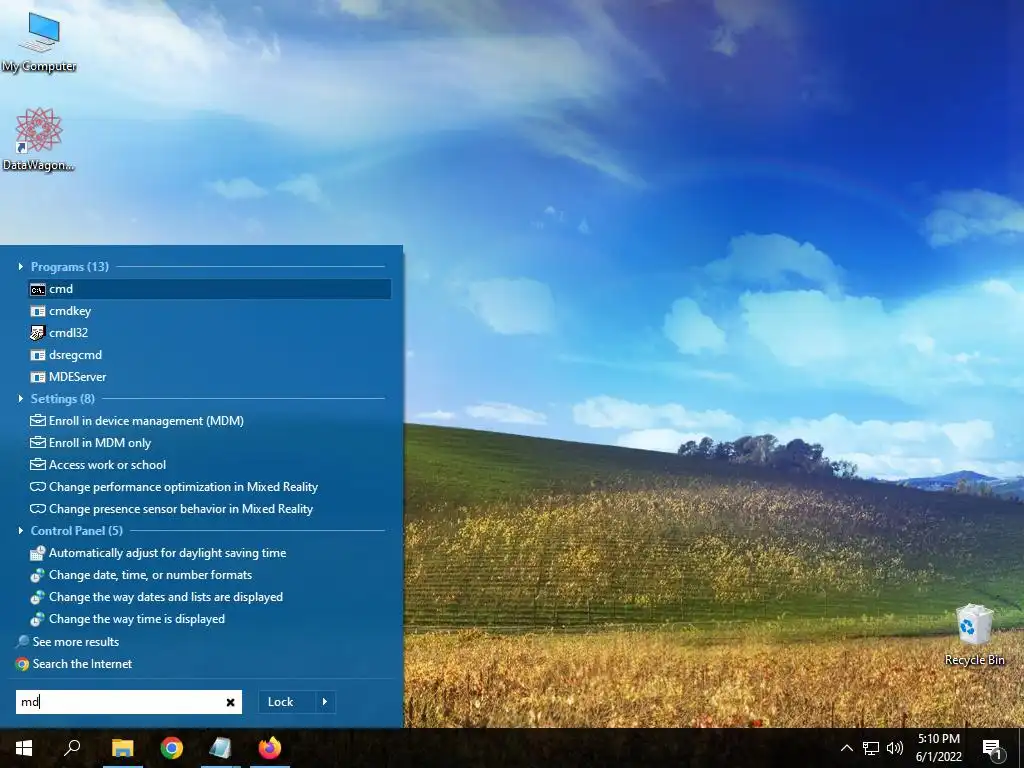The height and width of the screenshot is (768, 1024).
Task: Select the Recycle Bin desktop icon
Action: [x=974, y=635]
